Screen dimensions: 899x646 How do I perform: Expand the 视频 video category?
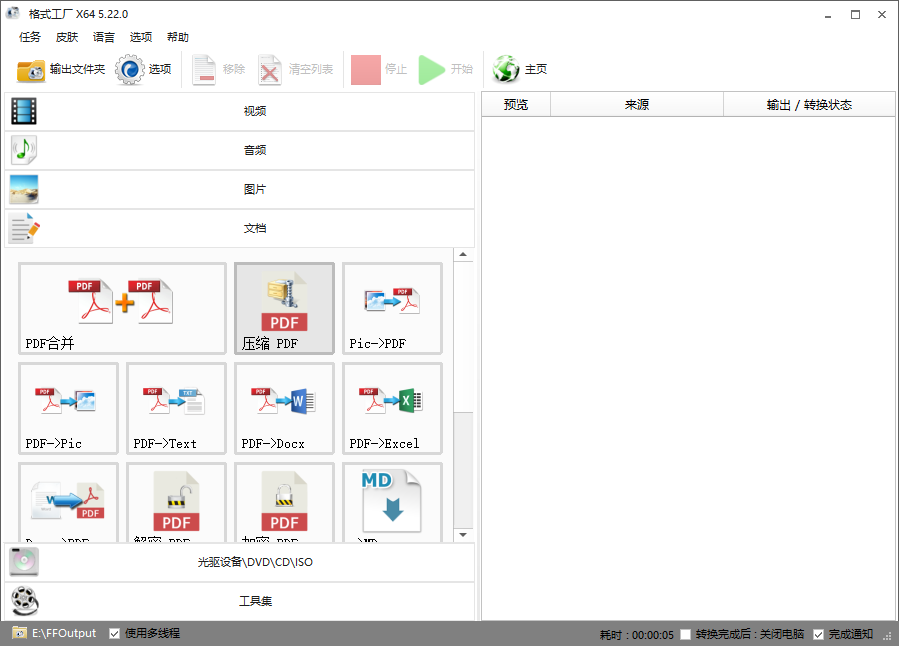240,111
